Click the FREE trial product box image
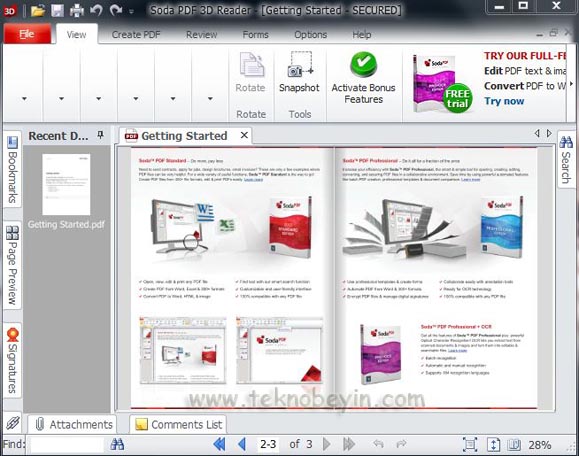 (x=442, y=84)
